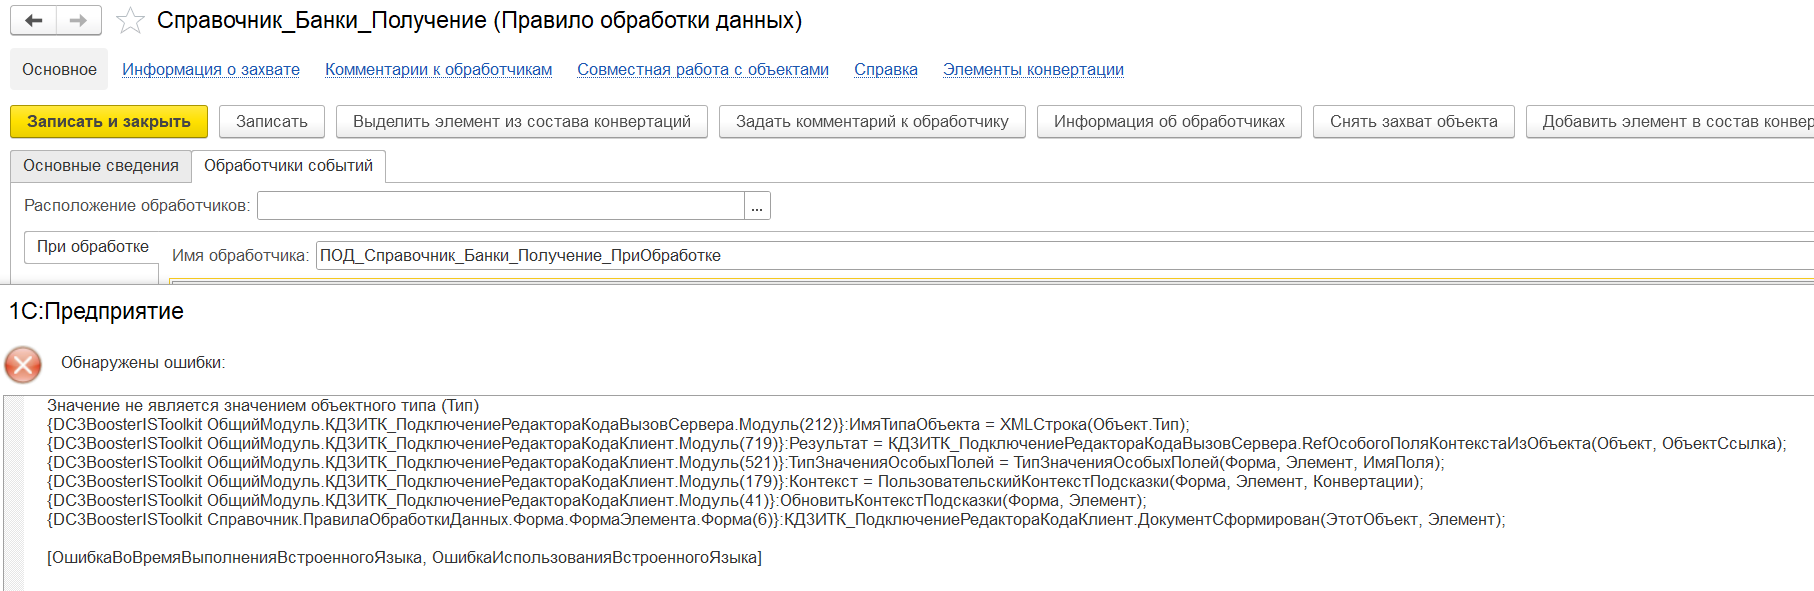The width and height of the screenshot is (1814, 591).
Task: Select the При обработке handler tab
Action: (92, 247)
